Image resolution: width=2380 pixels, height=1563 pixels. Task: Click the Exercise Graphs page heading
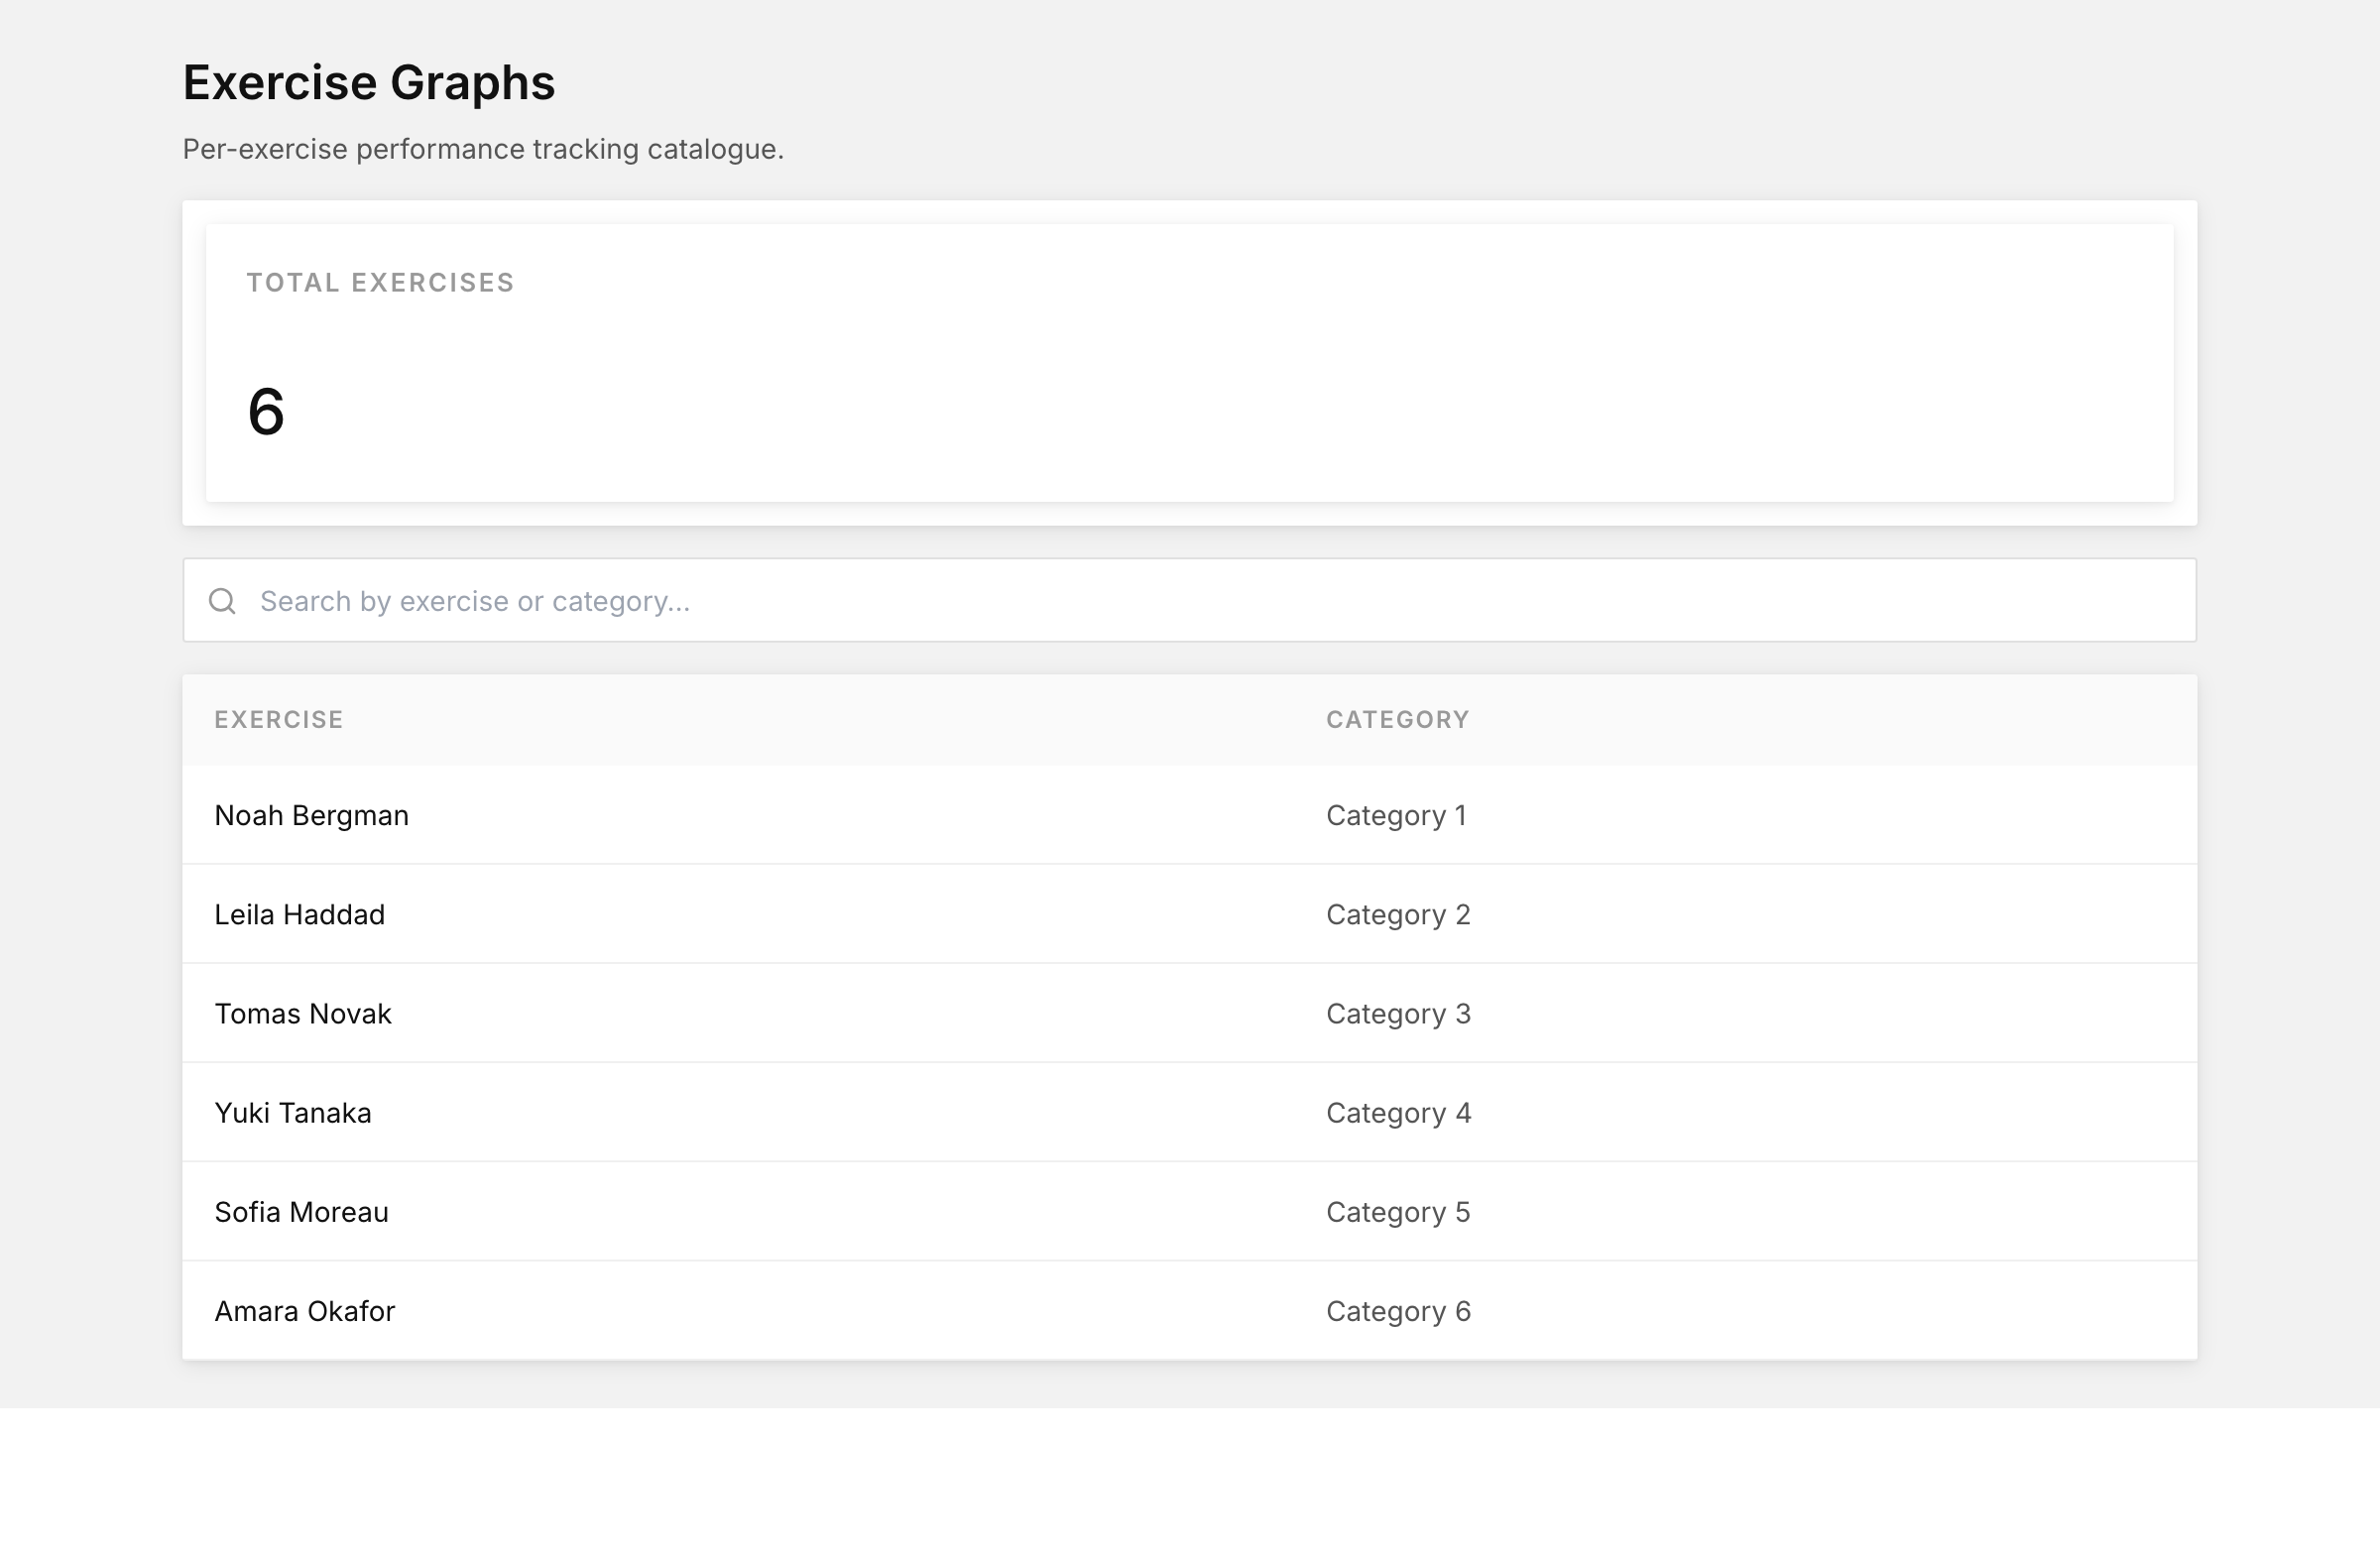coord(368,82)
